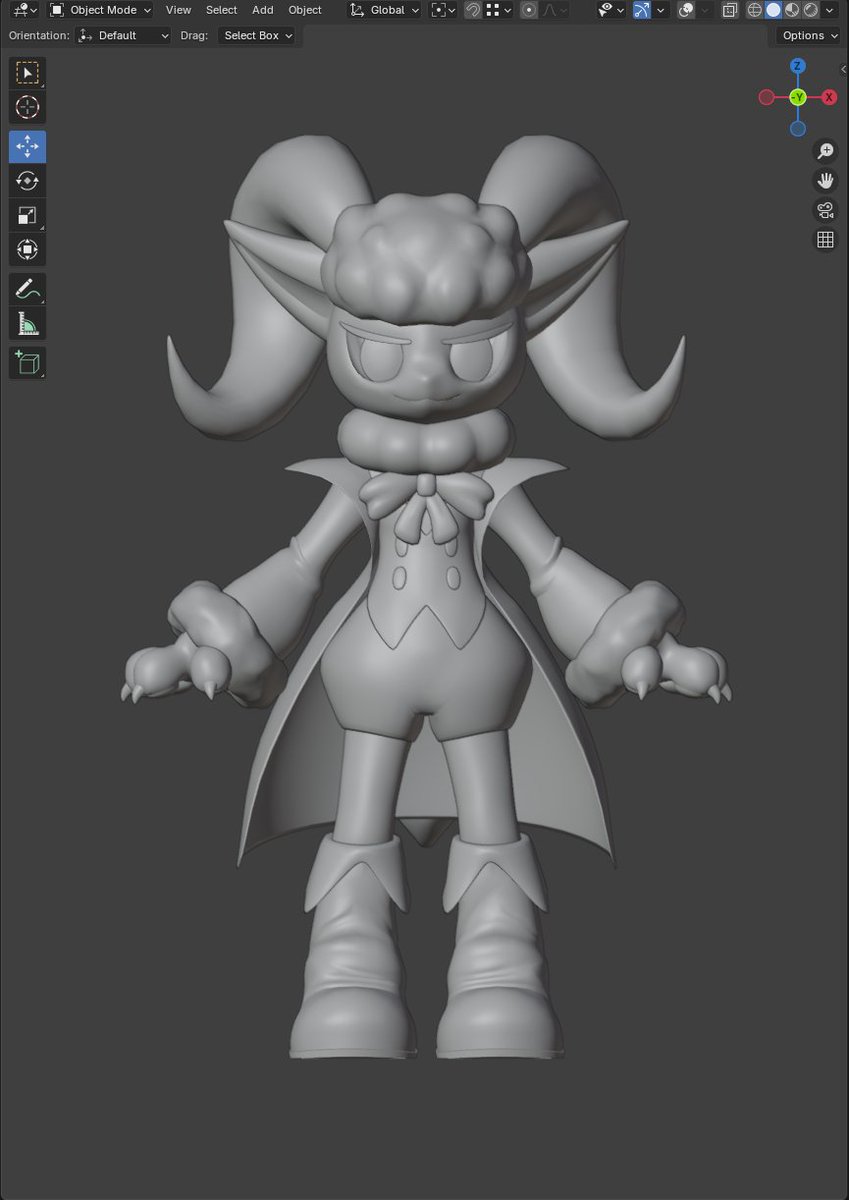Open the snapping options dropdown
Viewport: 849px width, 1200px height.
pos(498,10)
